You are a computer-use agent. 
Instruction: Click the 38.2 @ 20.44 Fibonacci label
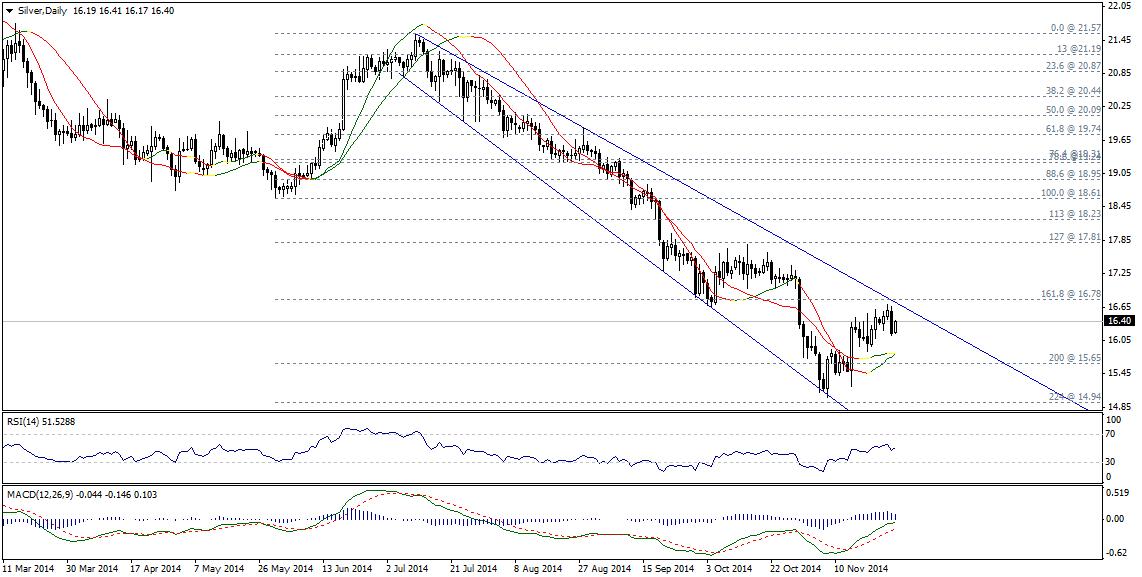[x=1067, y=89]
